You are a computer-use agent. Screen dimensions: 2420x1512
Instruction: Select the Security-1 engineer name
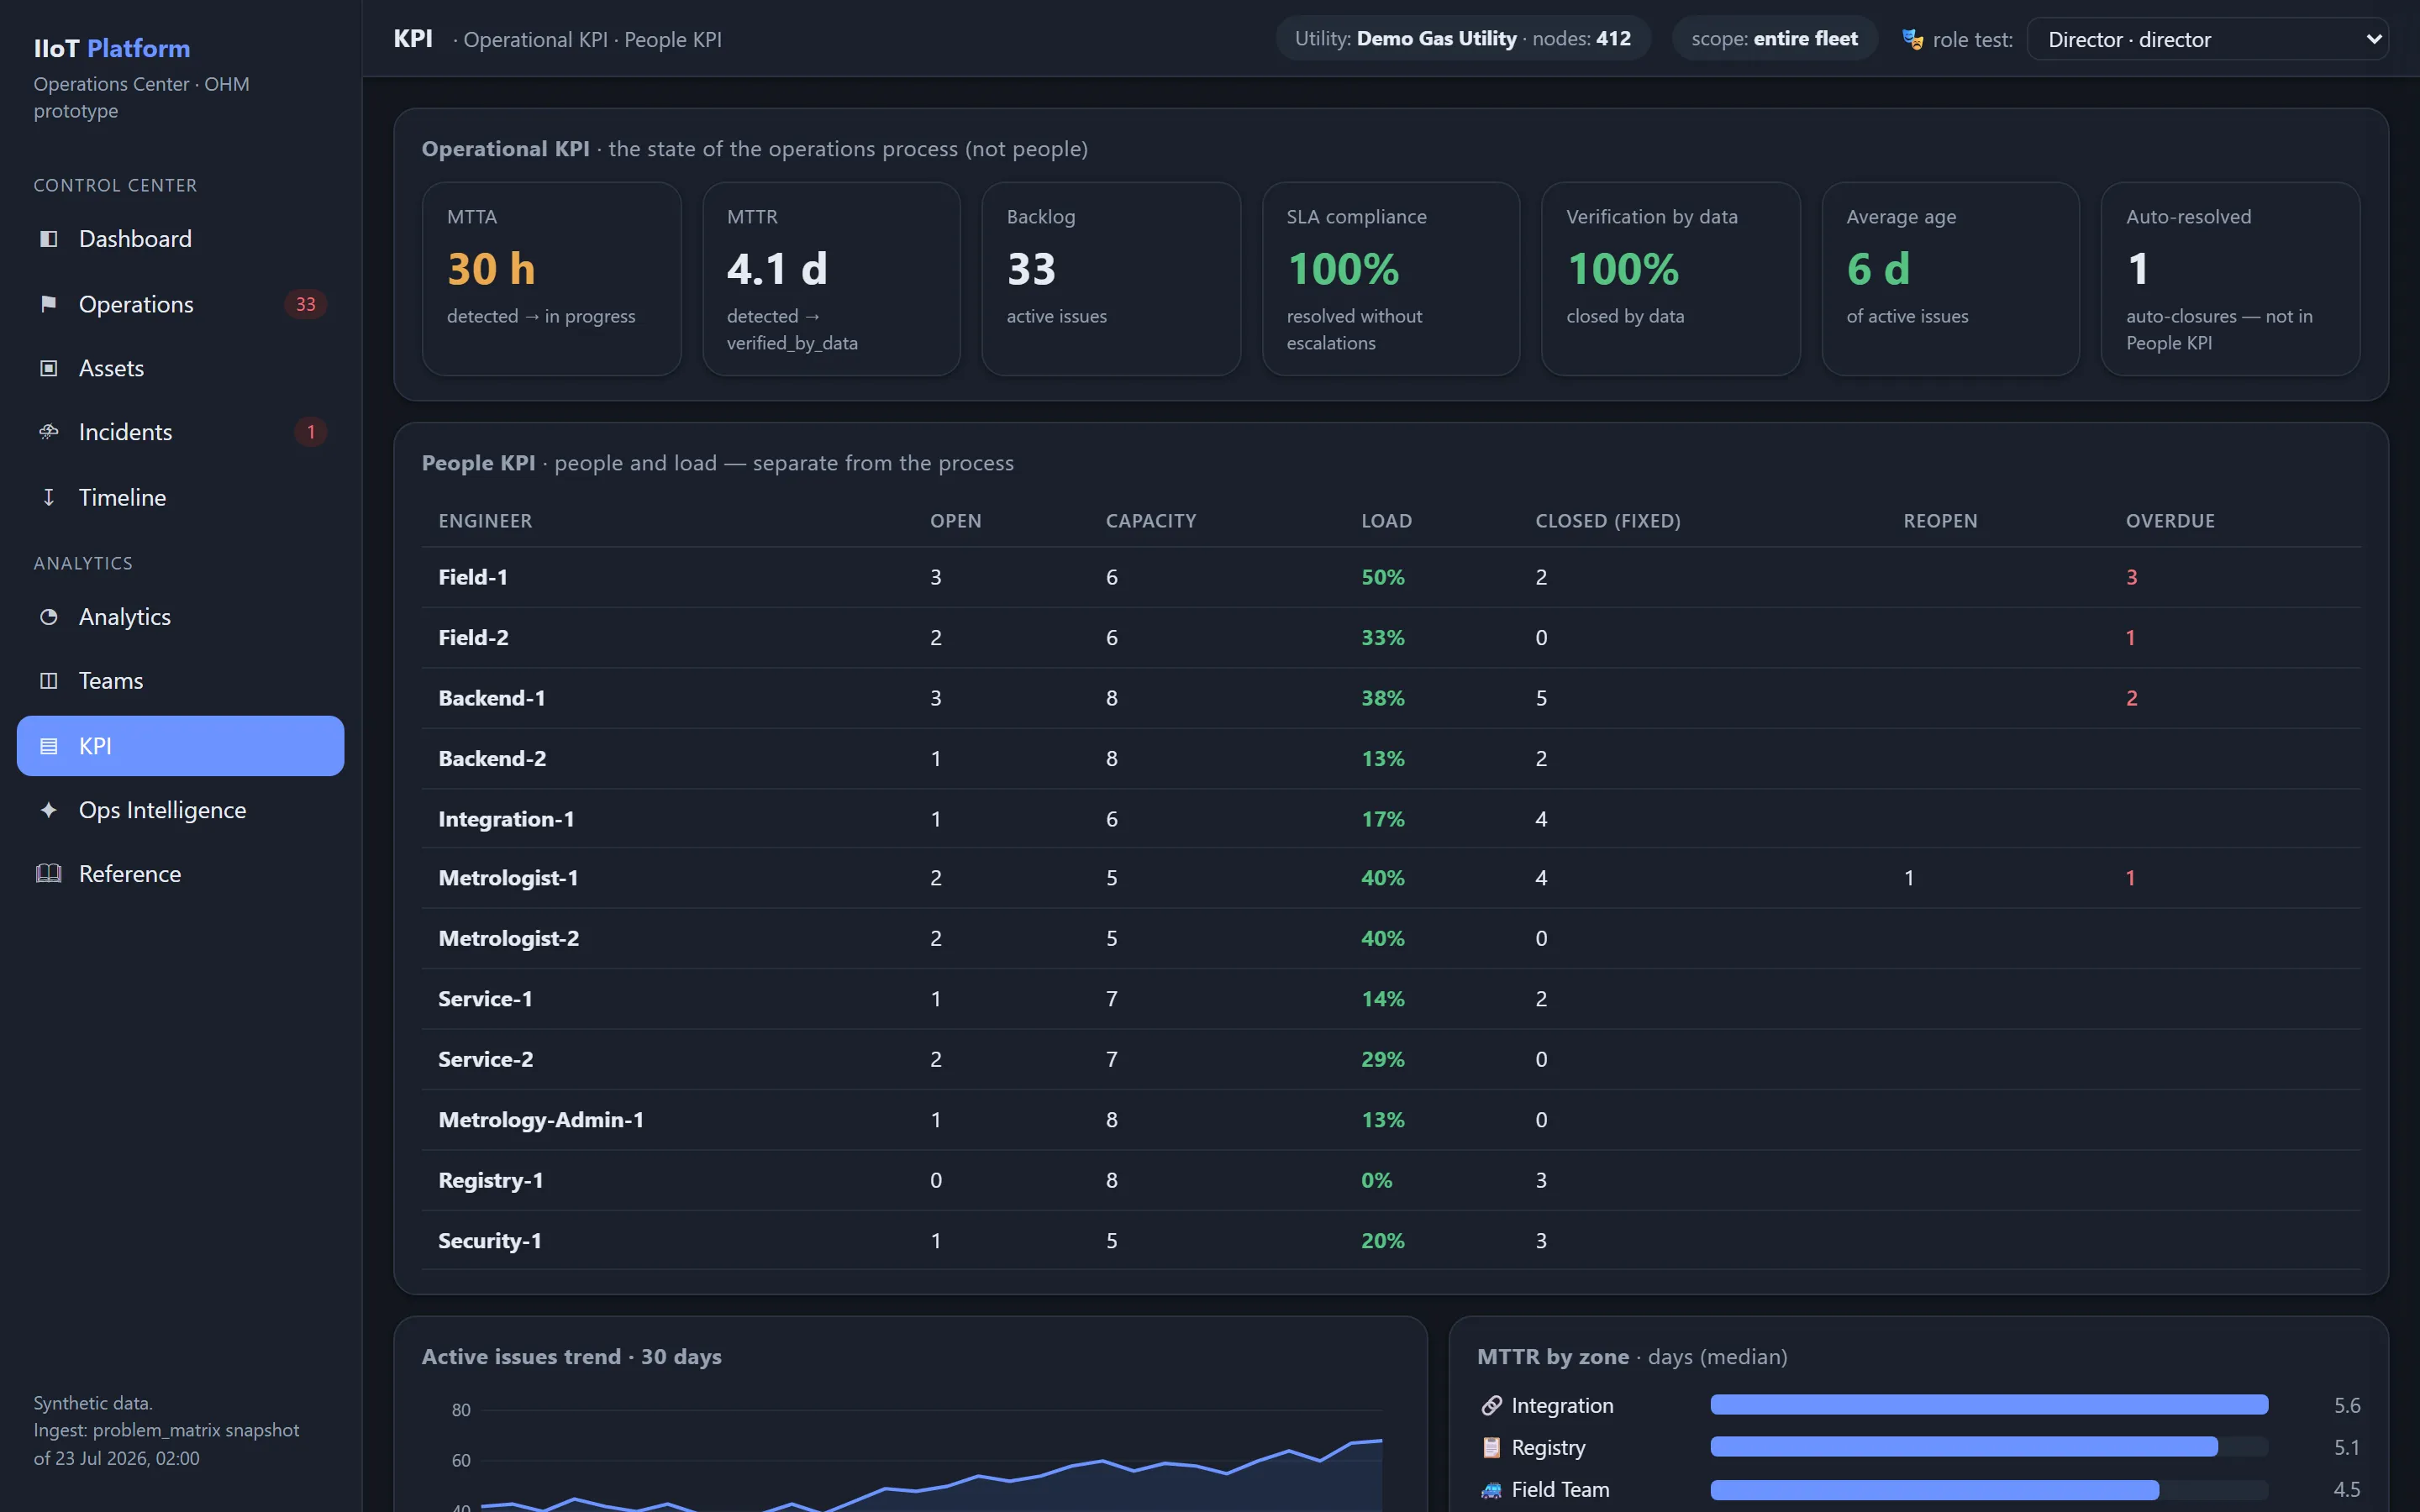[x=490, y=1241]
